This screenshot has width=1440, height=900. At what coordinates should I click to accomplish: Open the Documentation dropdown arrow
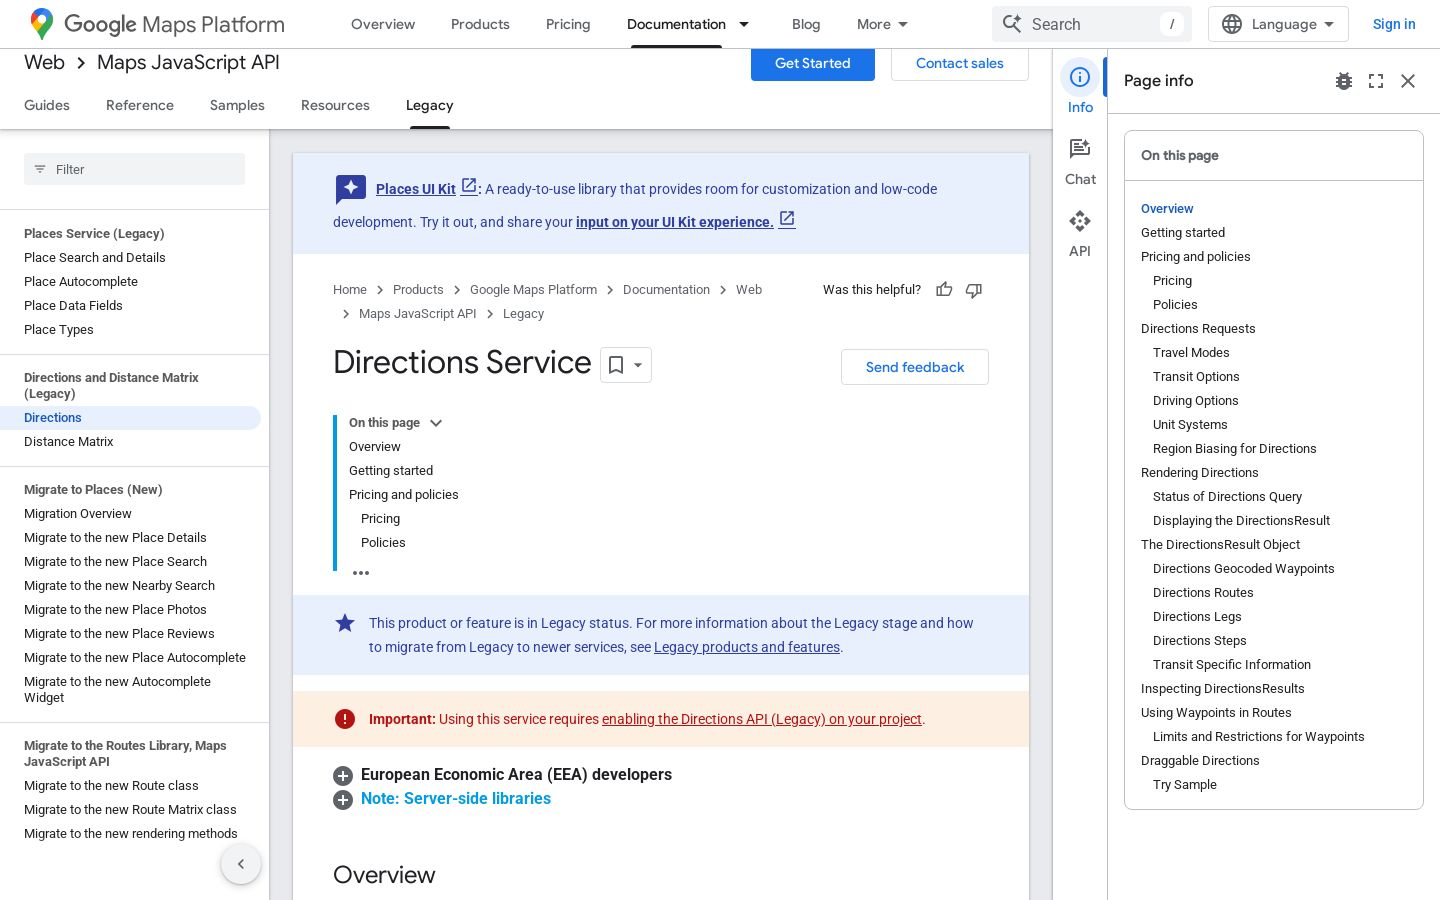point(744,24)
